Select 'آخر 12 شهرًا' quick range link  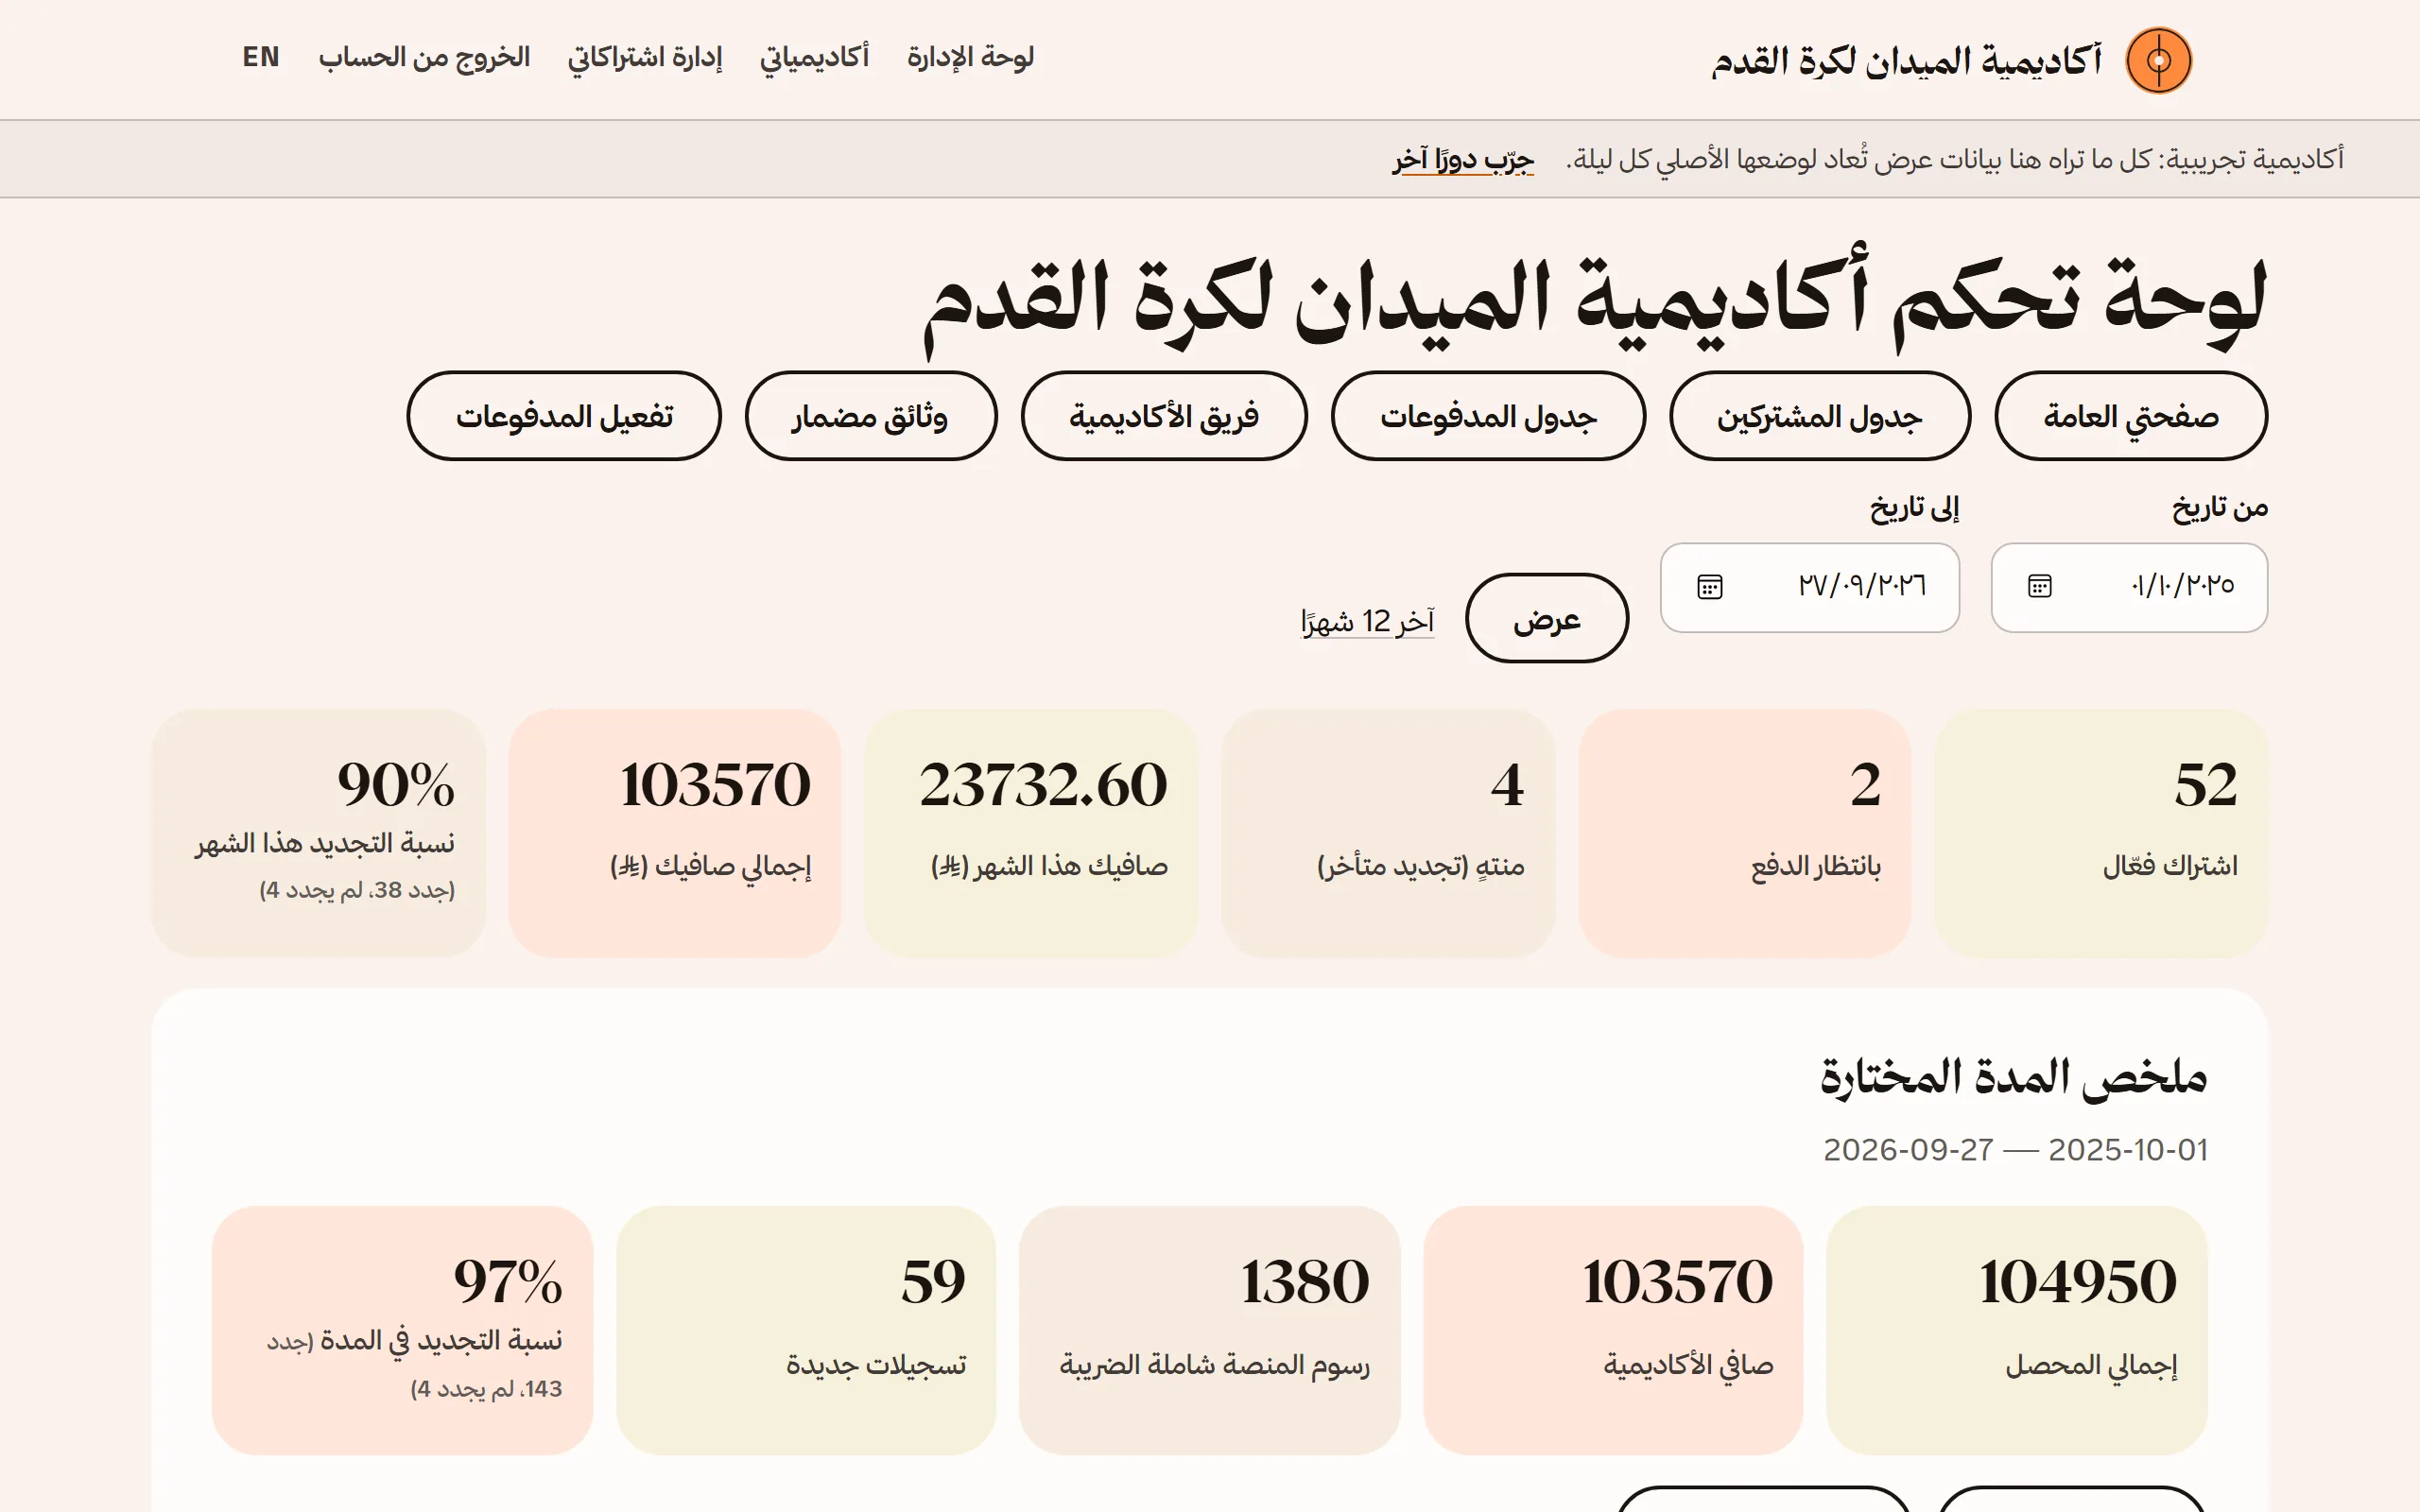coord(1367,622)
